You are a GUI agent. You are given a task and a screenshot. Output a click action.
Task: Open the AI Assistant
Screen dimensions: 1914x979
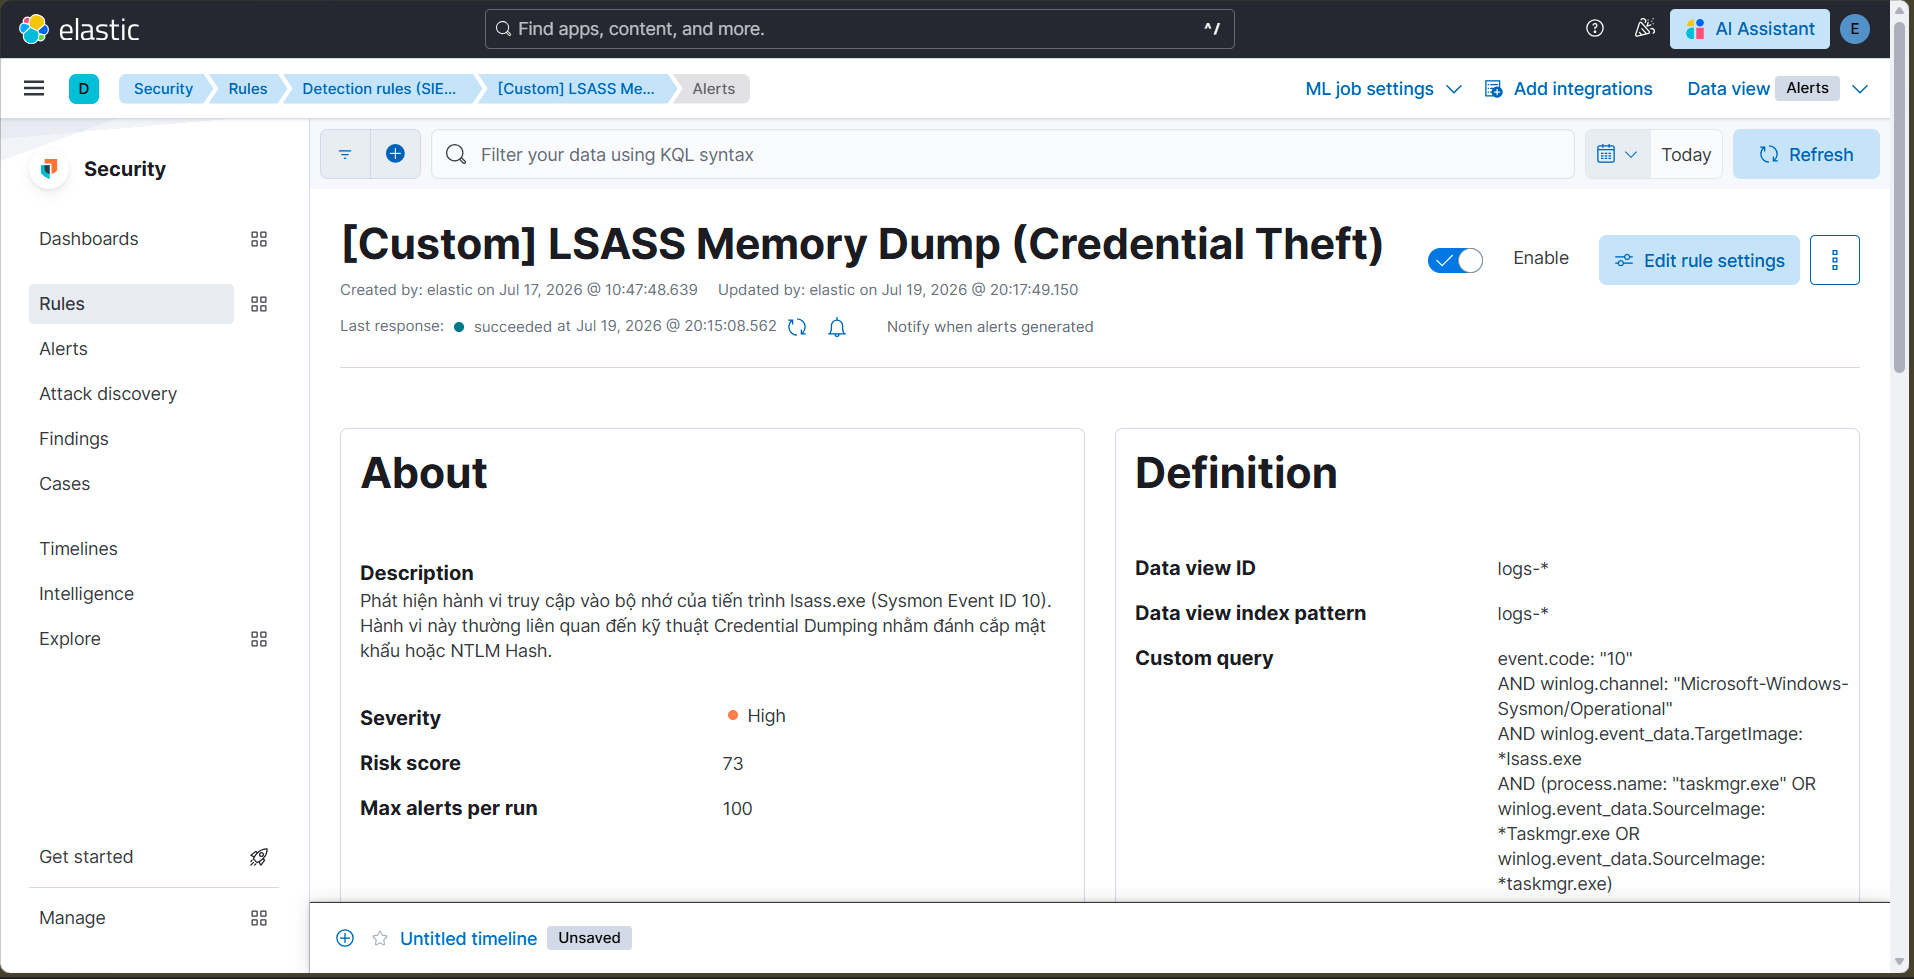click(1750, 29)
